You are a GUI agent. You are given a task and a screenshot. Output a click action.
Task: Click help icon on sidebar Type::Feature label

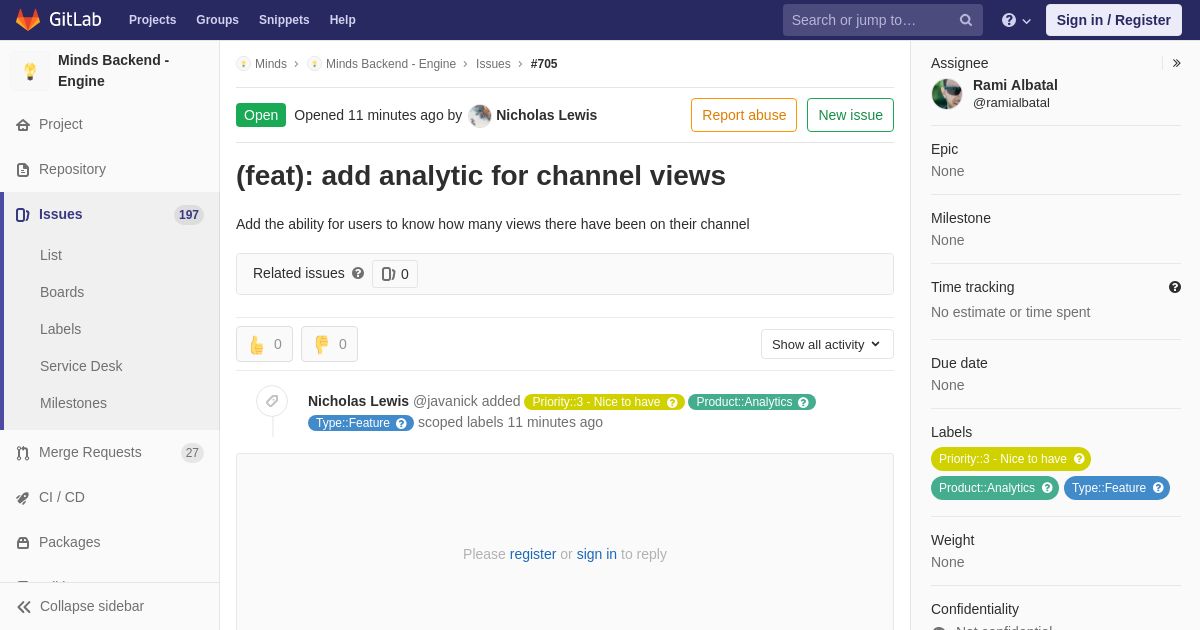click(1158, 488)
